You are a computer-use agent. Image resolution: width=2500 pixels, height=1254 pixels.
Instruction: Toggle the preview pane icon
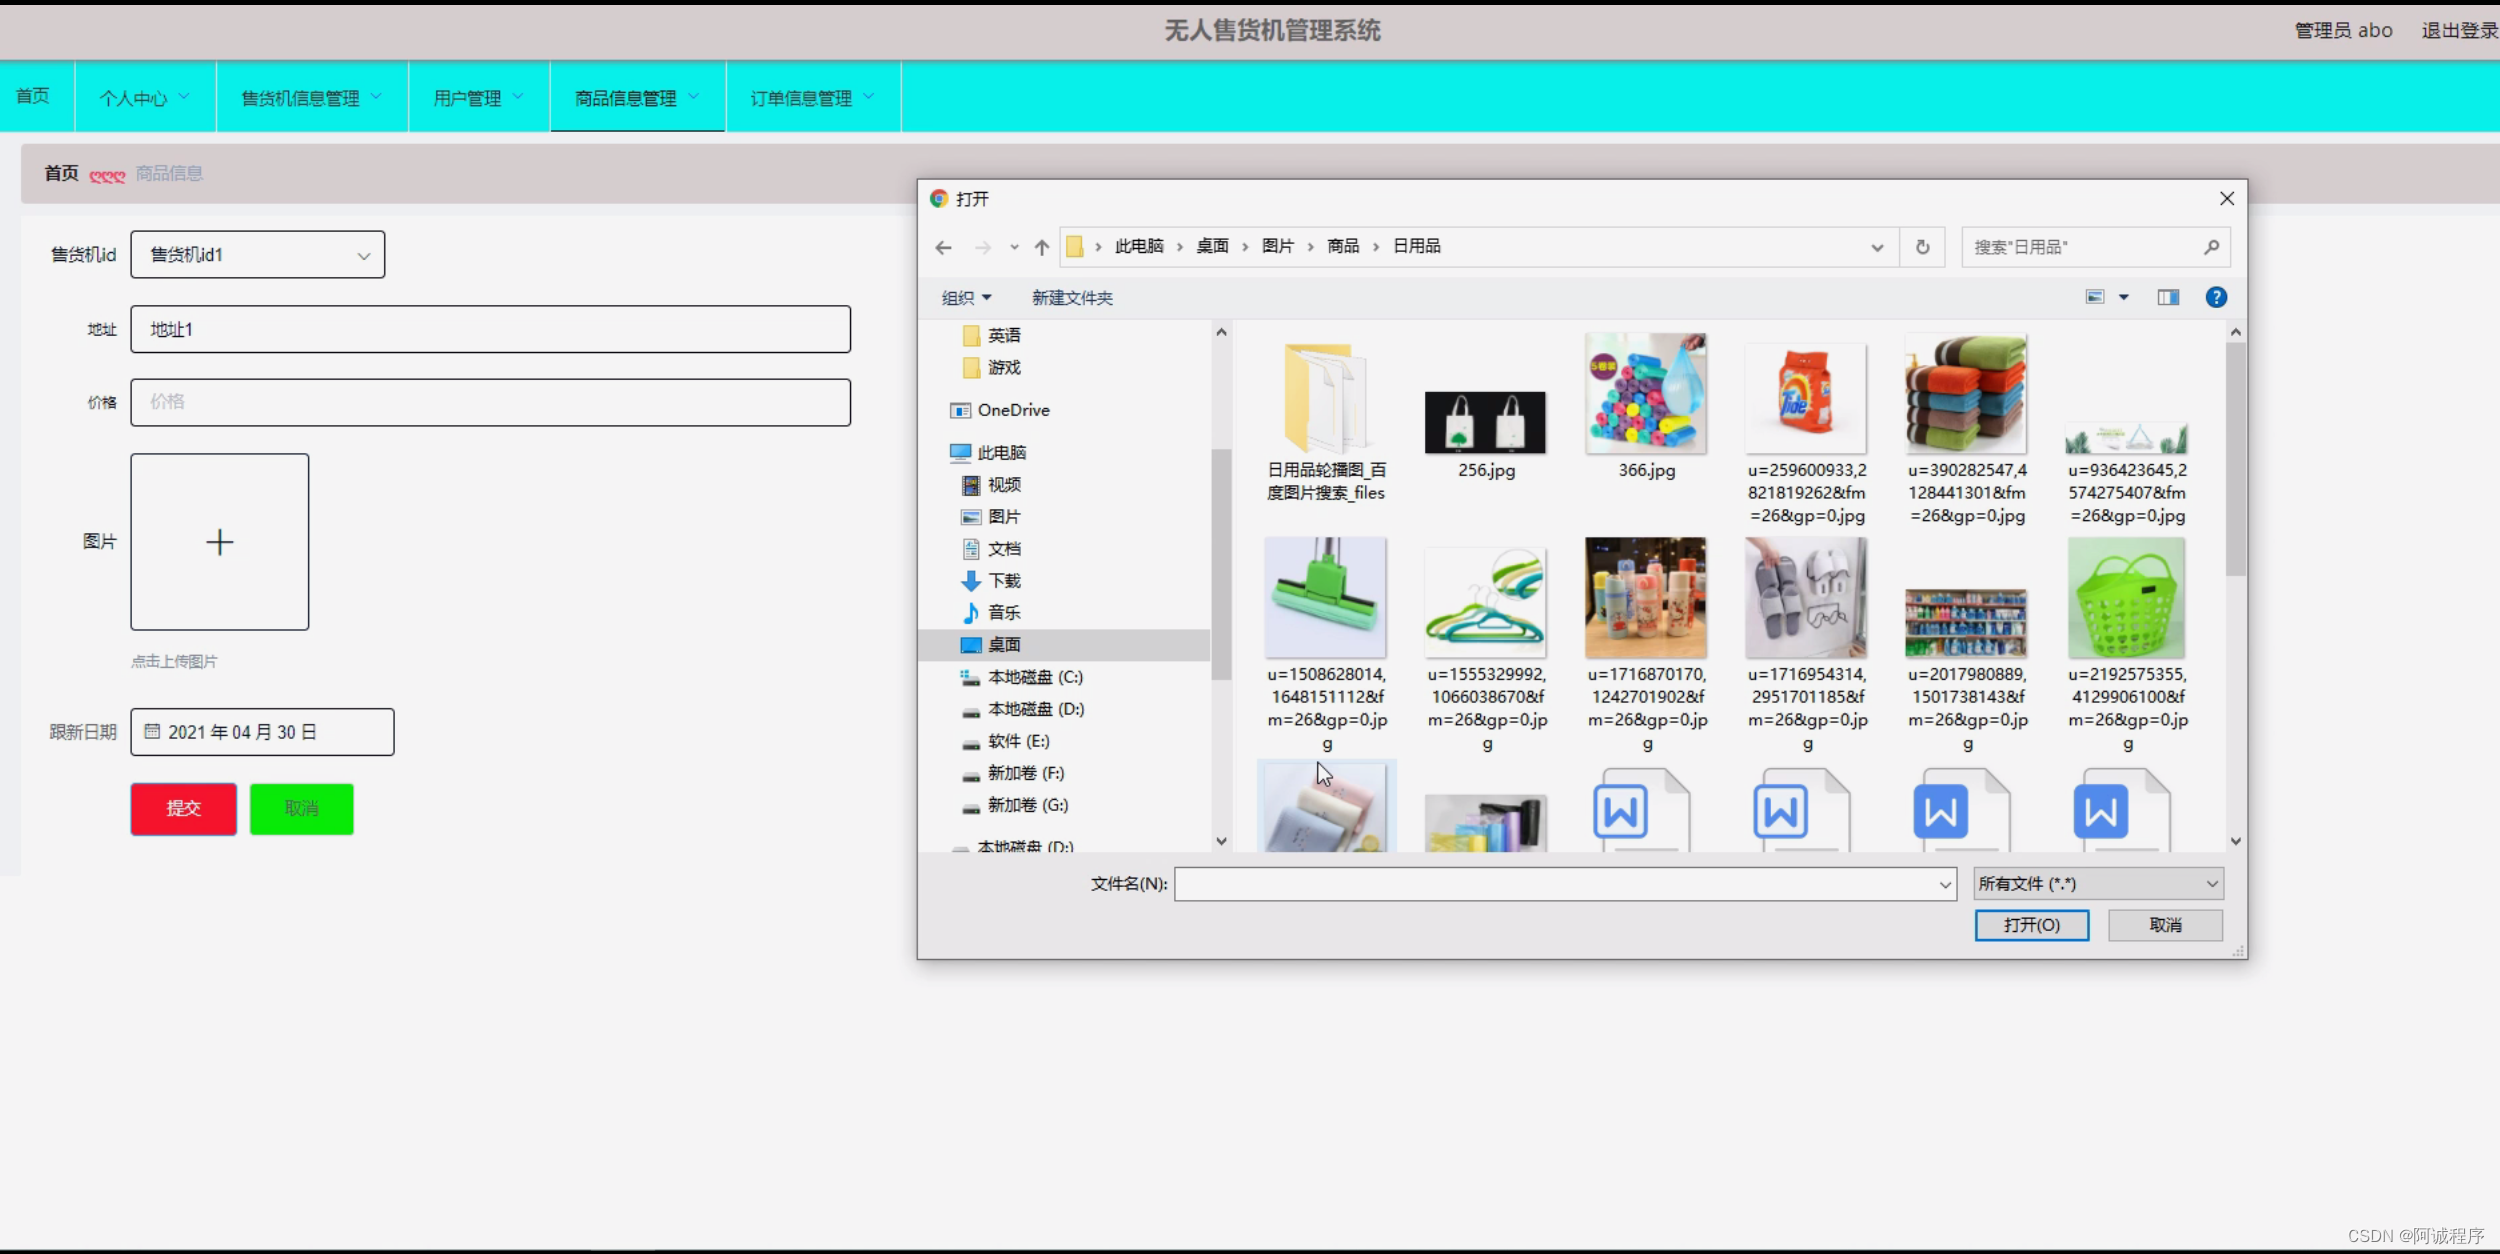[x=2168, y=297]
